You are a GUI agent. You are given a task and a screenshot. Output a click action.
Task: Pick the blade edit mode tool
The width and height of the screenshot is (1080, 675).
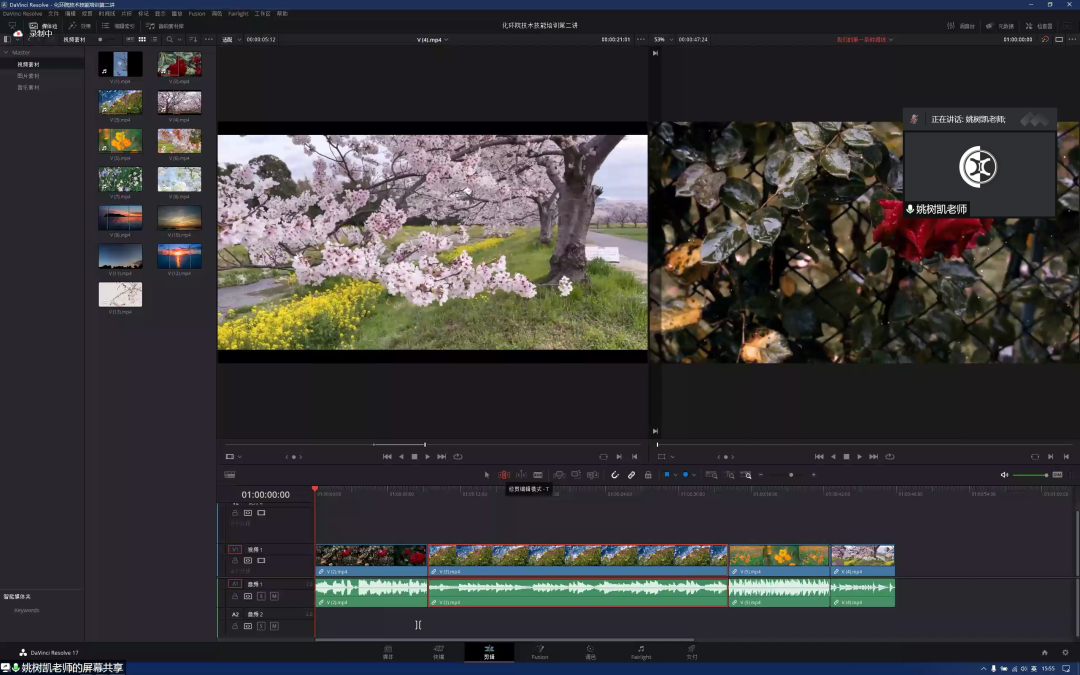(538, 475)
